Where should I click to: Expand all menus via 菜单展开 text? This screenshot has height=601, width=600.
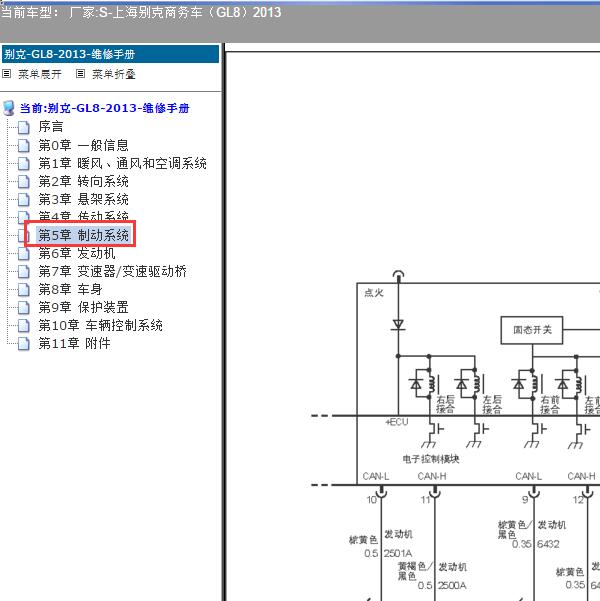point(40,74)
